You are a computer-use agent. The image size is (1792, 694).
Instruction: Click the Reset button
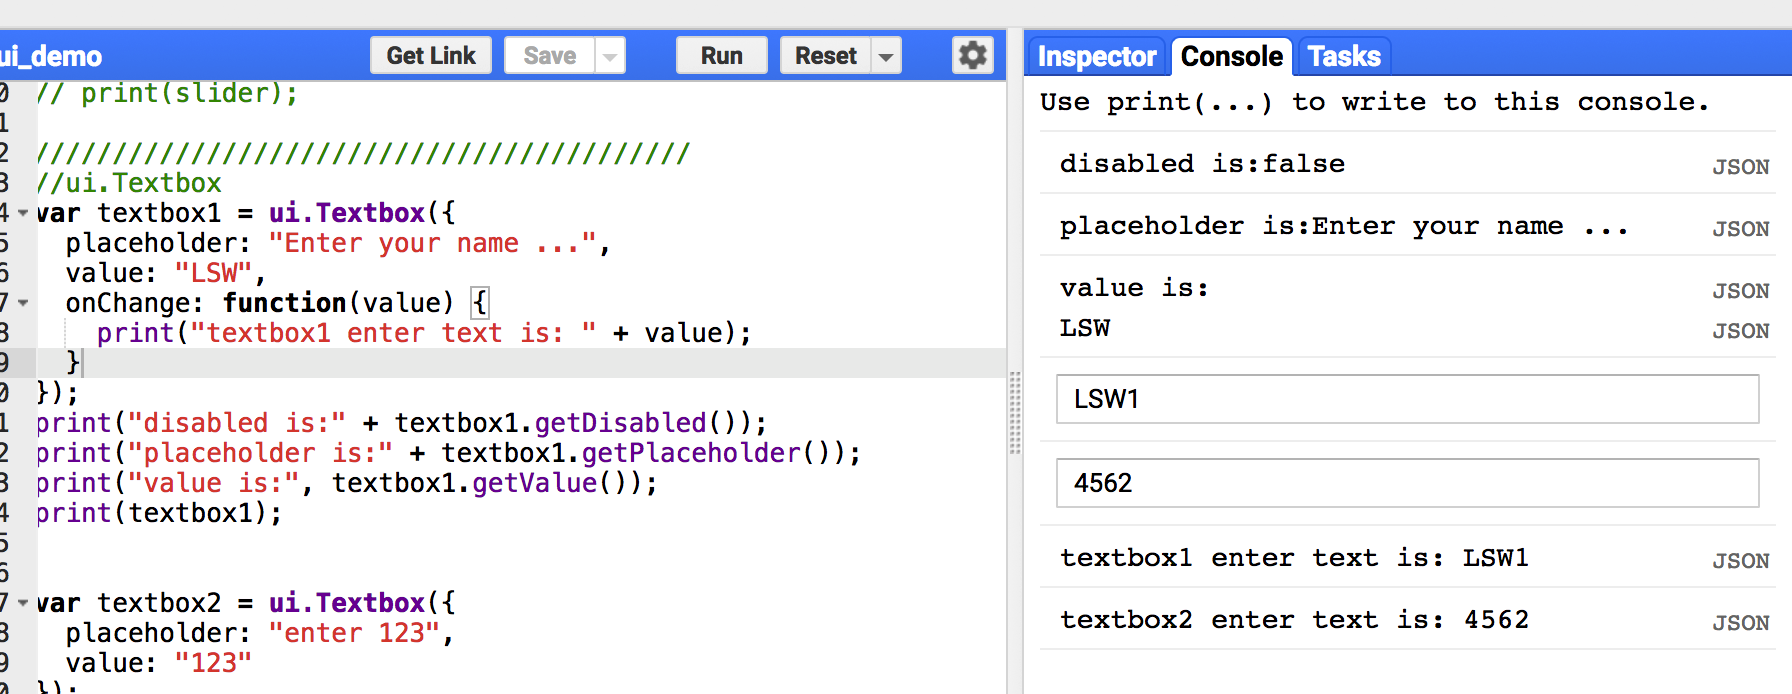click(825, 56)
